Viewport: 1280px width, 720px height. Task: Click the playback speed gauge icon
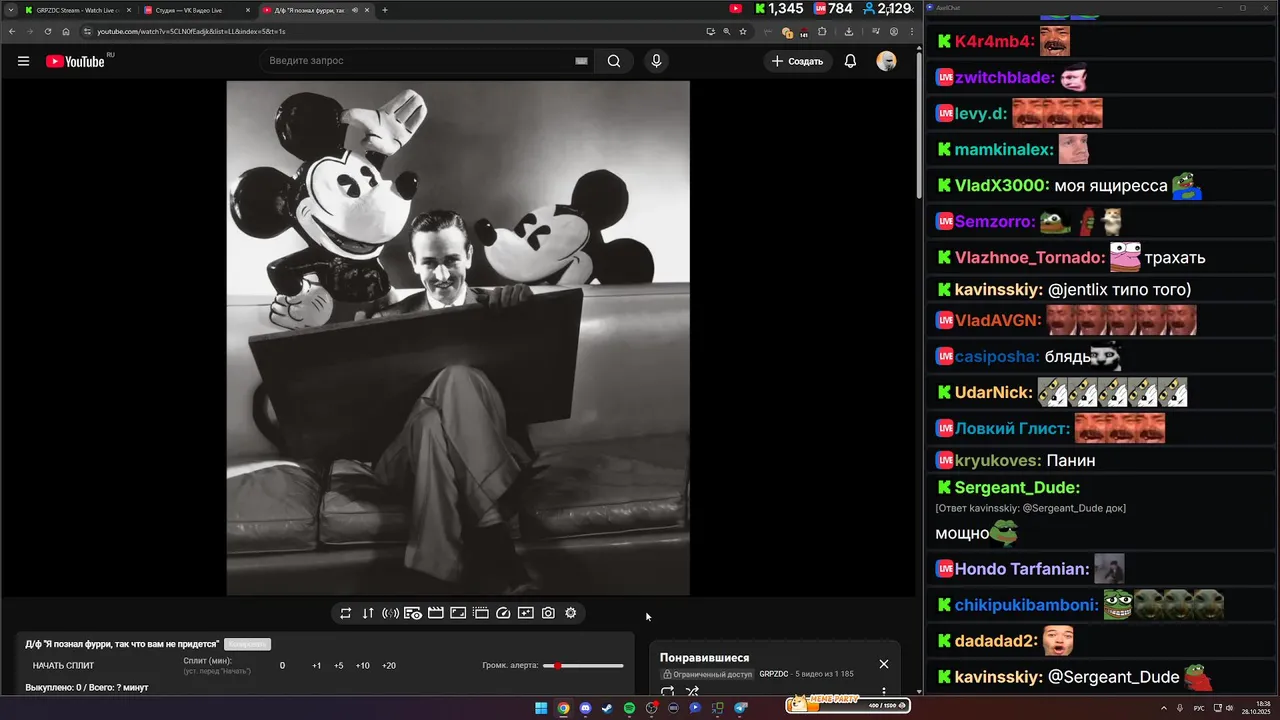503,613
